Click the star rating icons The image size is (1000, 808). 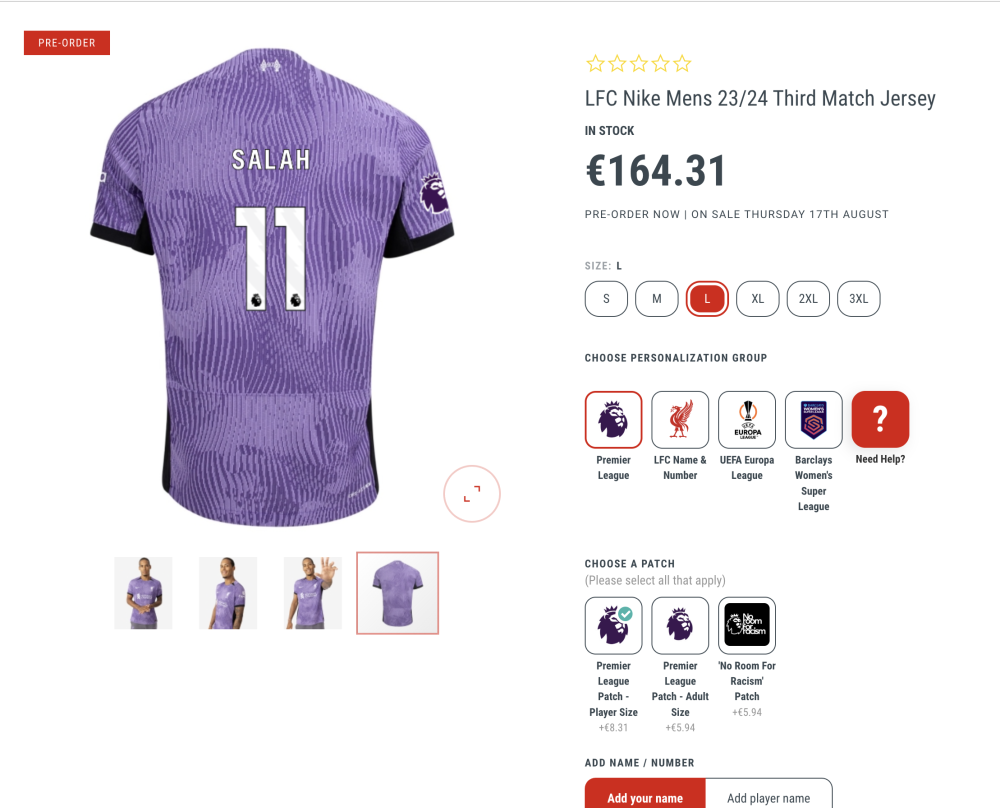coord(638,64)
